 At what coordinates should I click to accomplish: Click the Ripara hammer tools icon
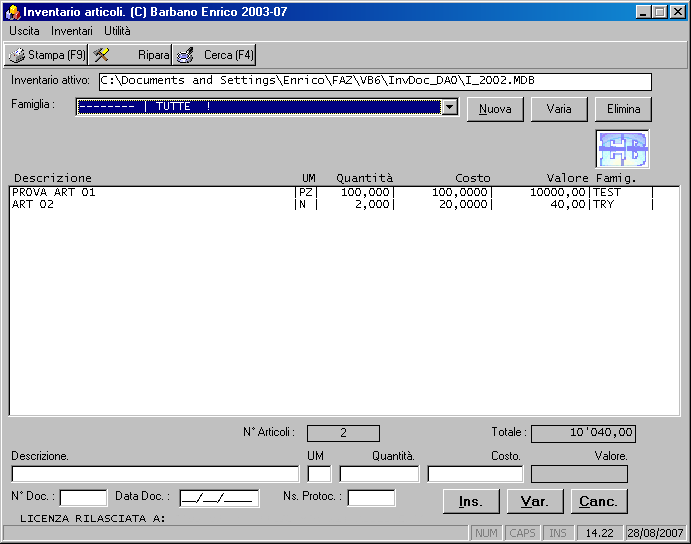coord(101,55)
